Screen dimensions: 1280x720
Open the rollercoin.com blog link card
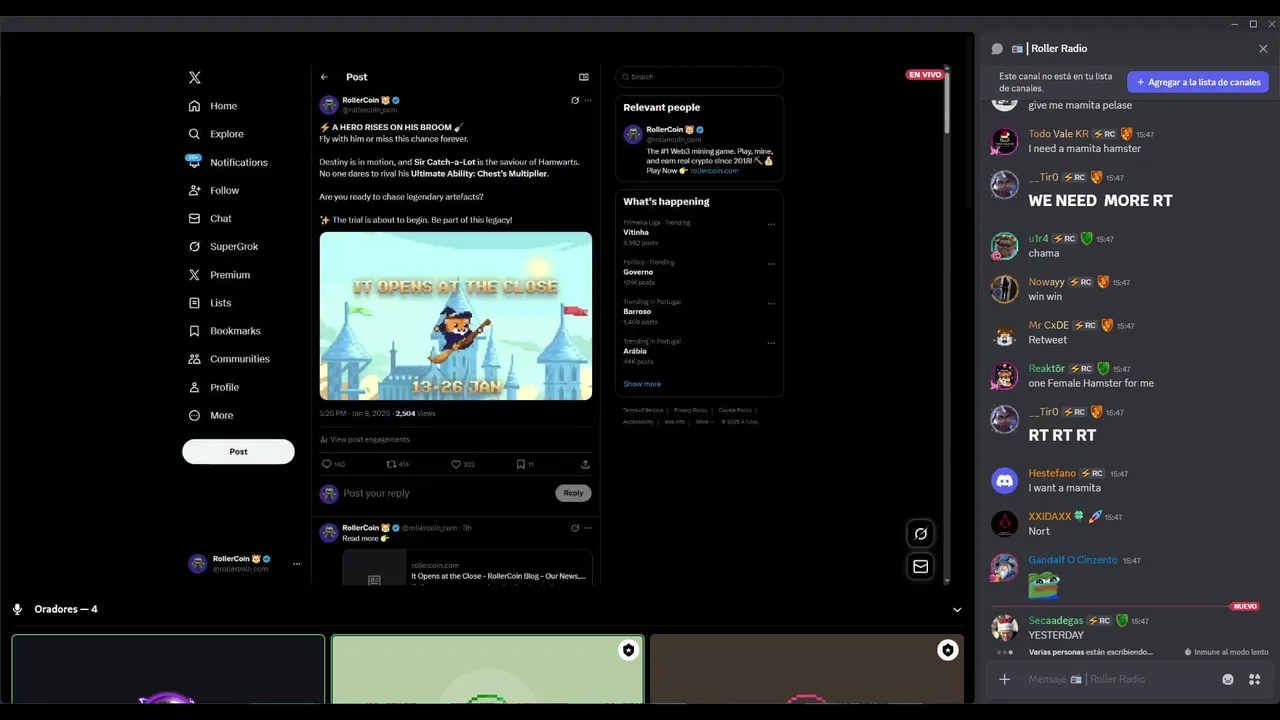[467, 567]
